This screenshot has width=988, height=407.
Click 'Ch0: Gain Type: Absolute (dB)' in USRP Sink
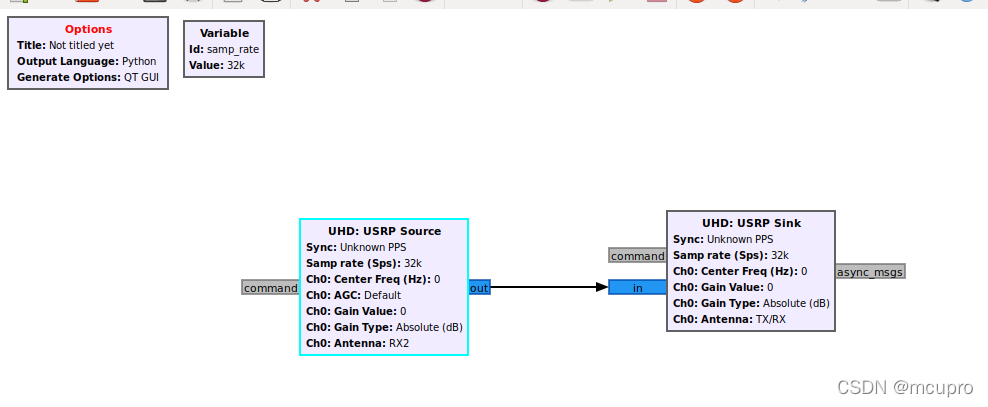coord(751,303)
